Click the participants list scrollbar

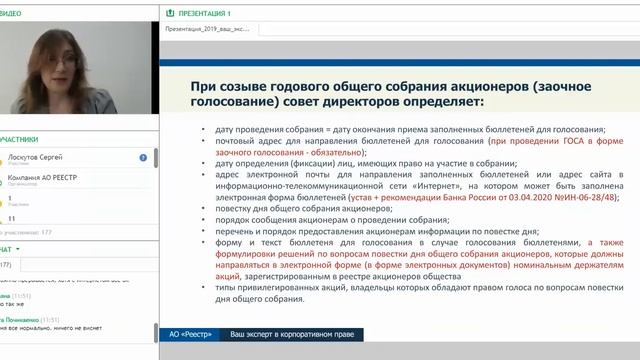(x=156, y=158)
